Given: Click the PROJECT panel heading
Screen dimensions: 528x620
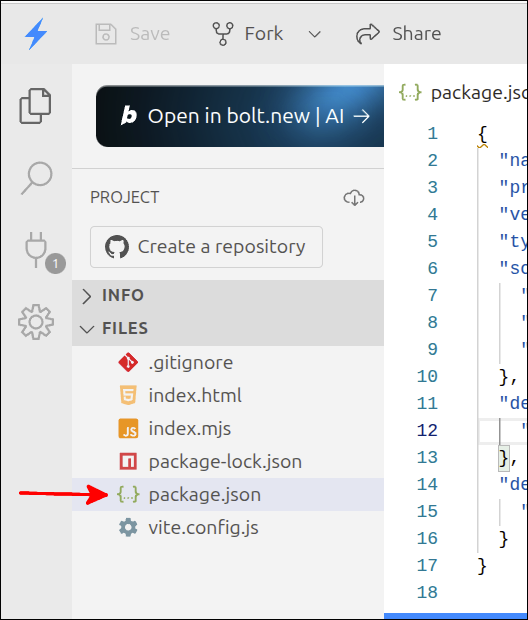Looking at the screenshot, I should 125,197.
